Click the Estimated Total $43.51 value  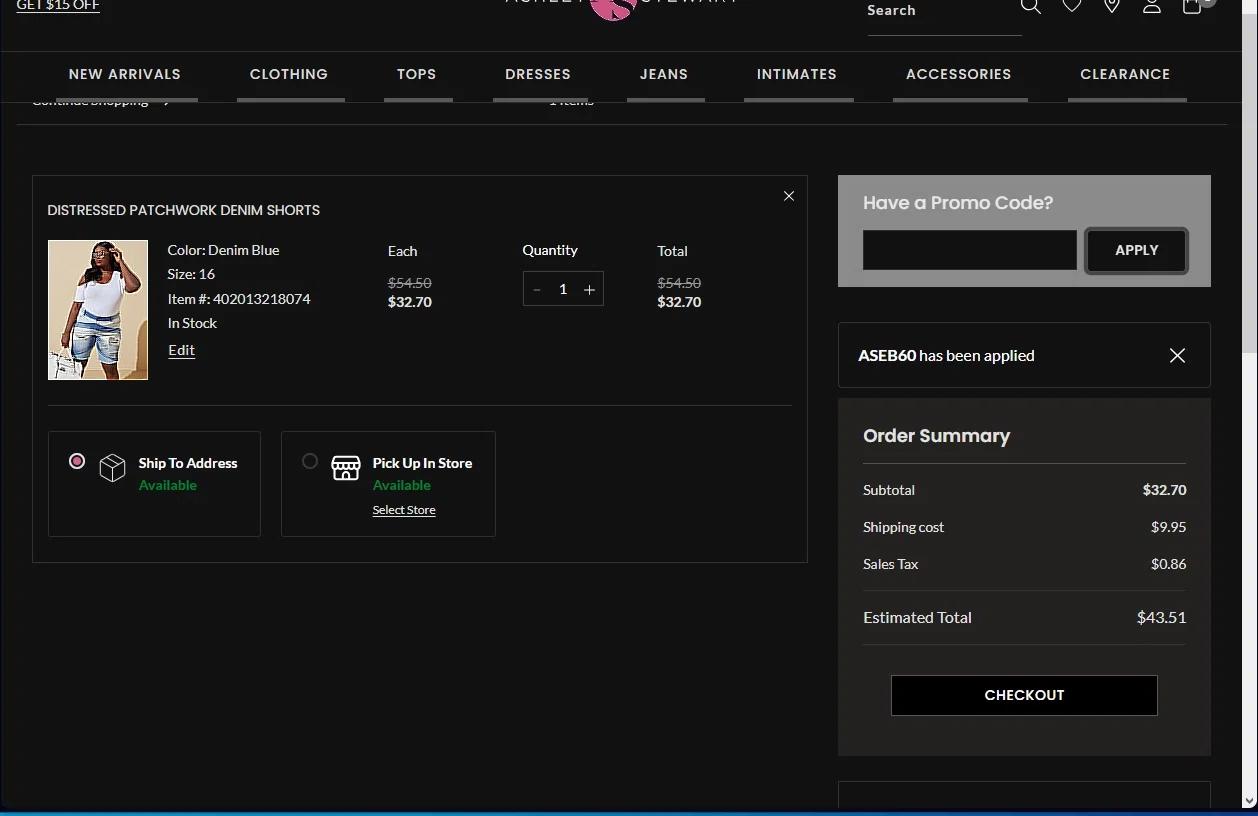click(1161, 618)
